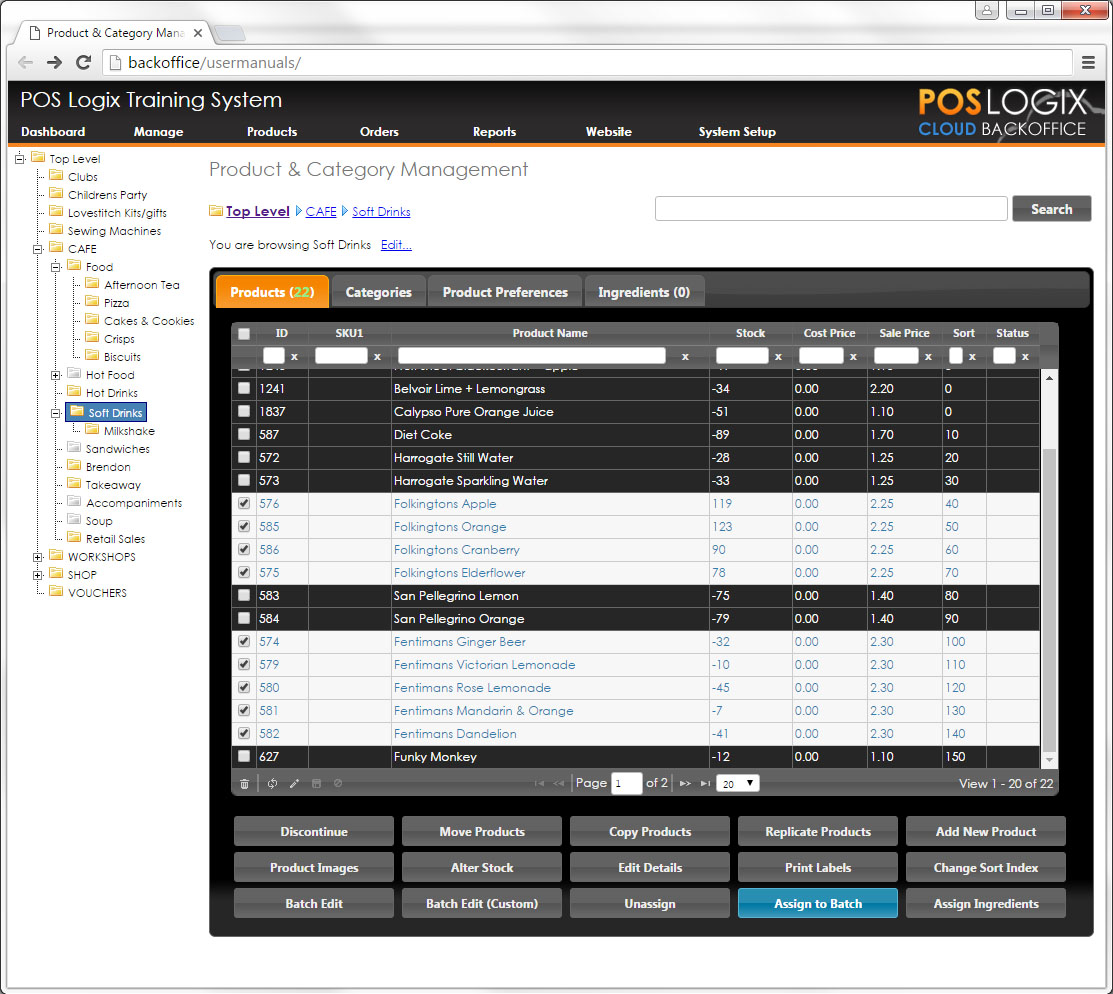Click the page number input box

coord(626,783)
